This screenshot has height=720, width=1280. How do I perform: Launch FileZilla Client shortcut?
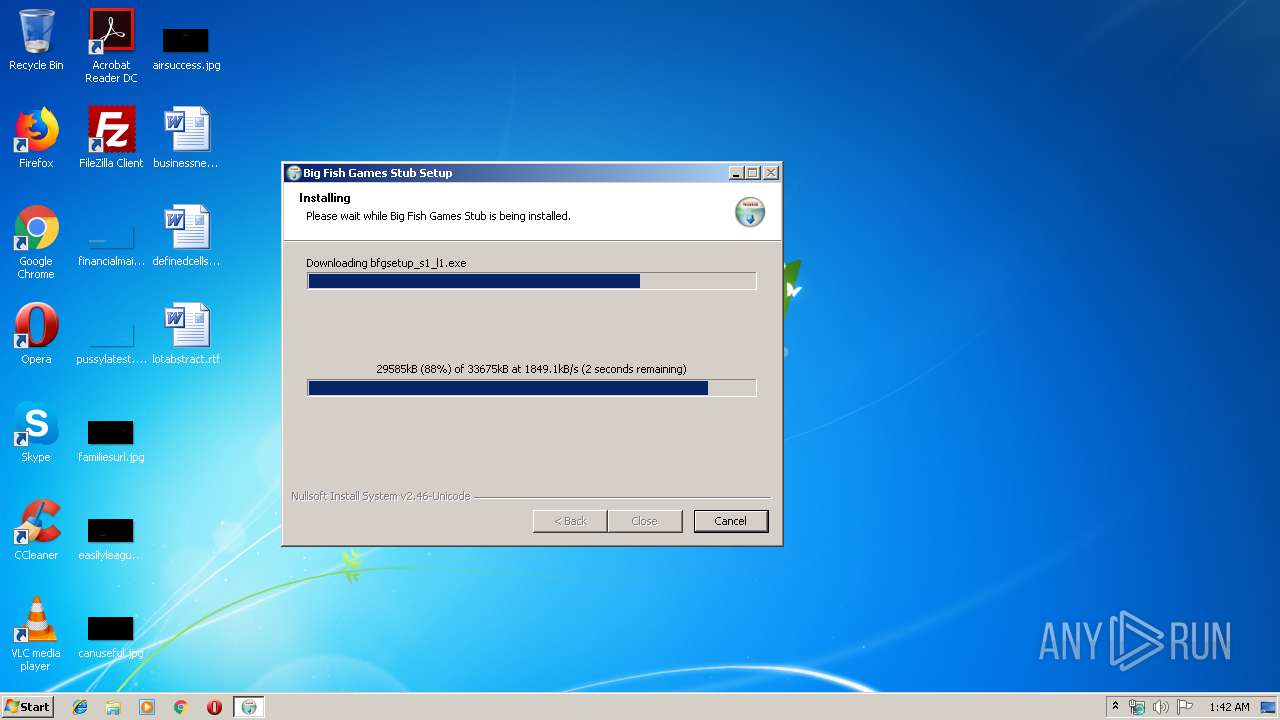(111, 138)
